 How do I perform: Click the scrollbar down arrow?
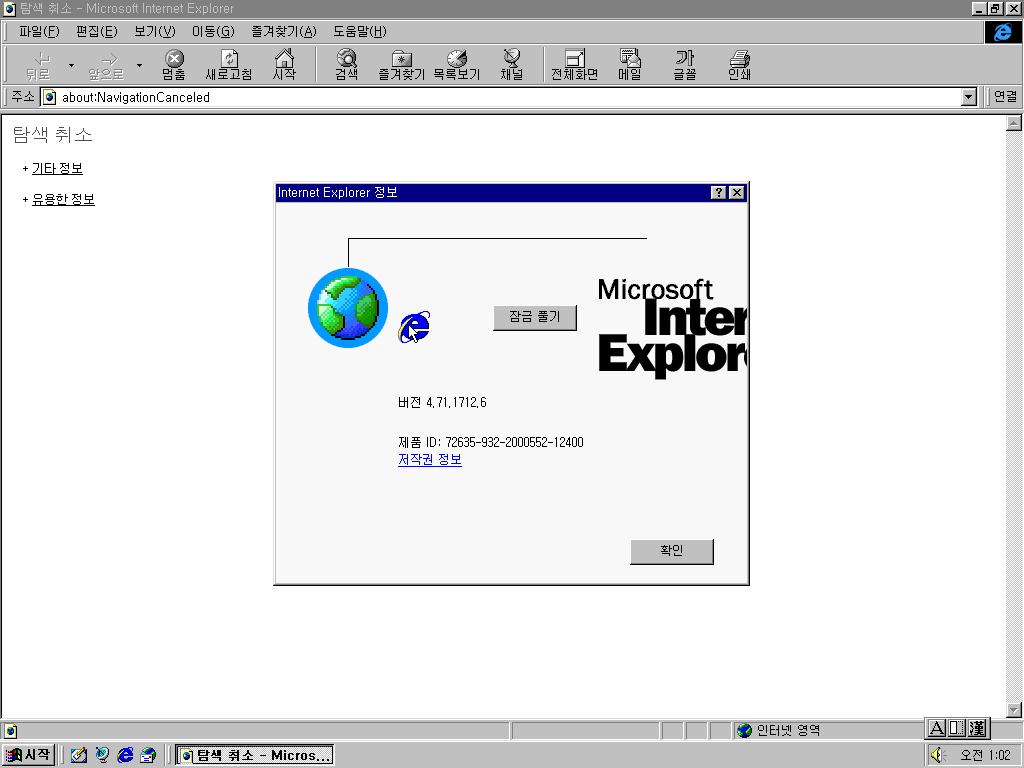point(1014,710)
